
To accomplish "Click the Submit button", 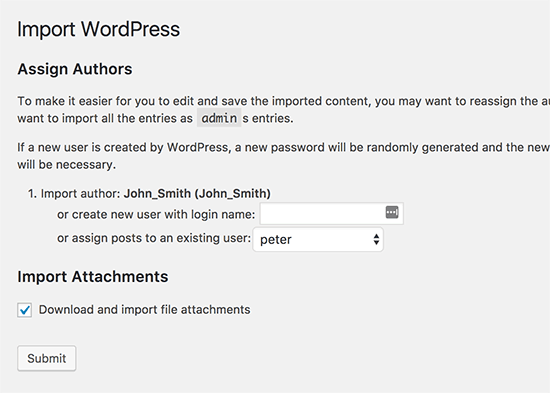I will [x=47, y=358].
